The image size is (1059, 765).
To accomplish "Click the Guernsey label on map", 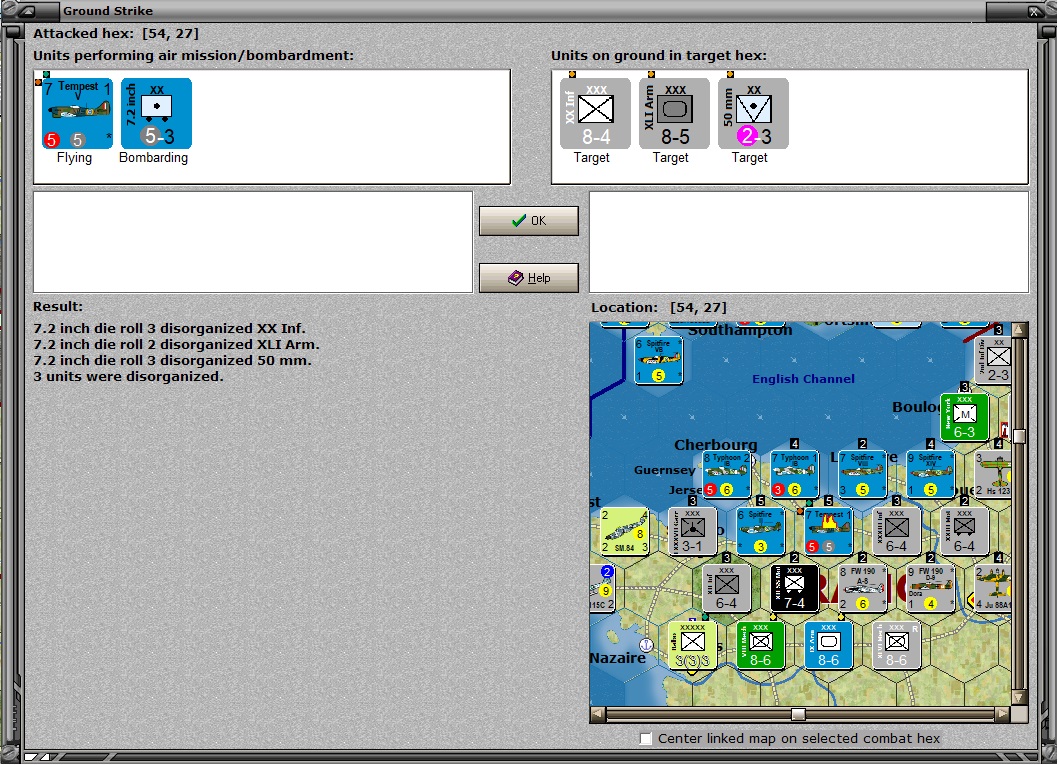I will coord(665,470).
